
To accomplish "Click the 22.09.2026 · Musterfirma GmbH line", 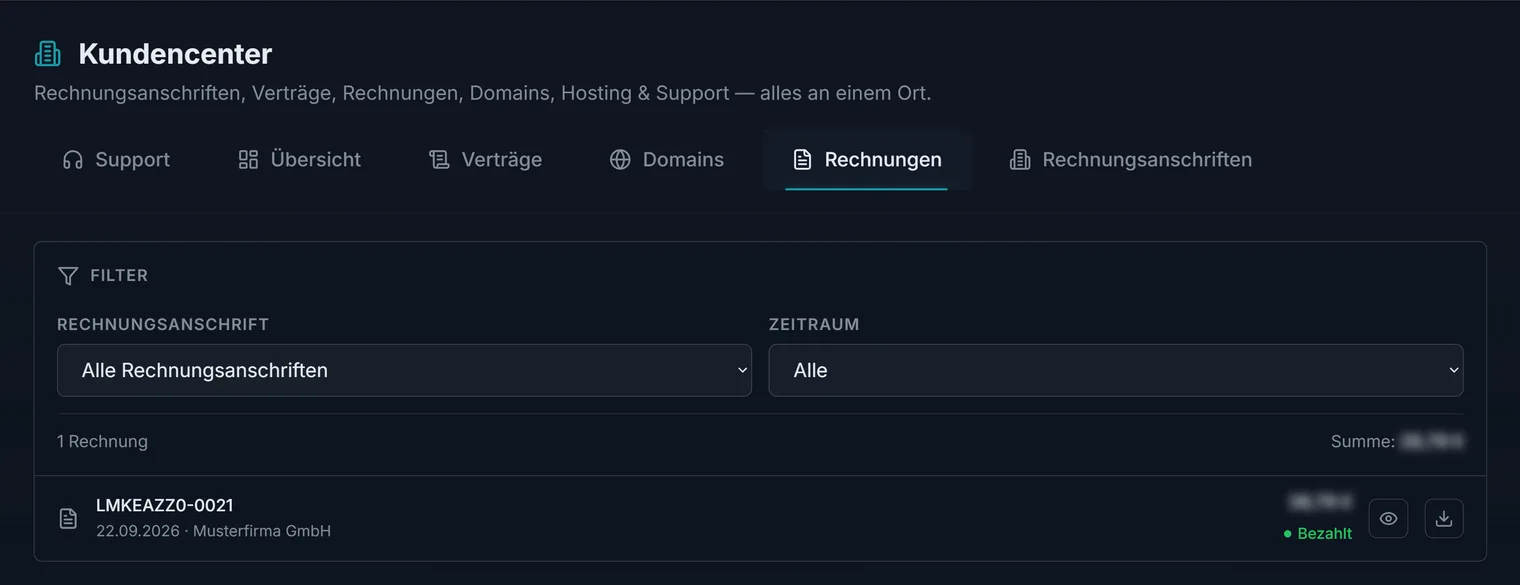I will (213, 531).
